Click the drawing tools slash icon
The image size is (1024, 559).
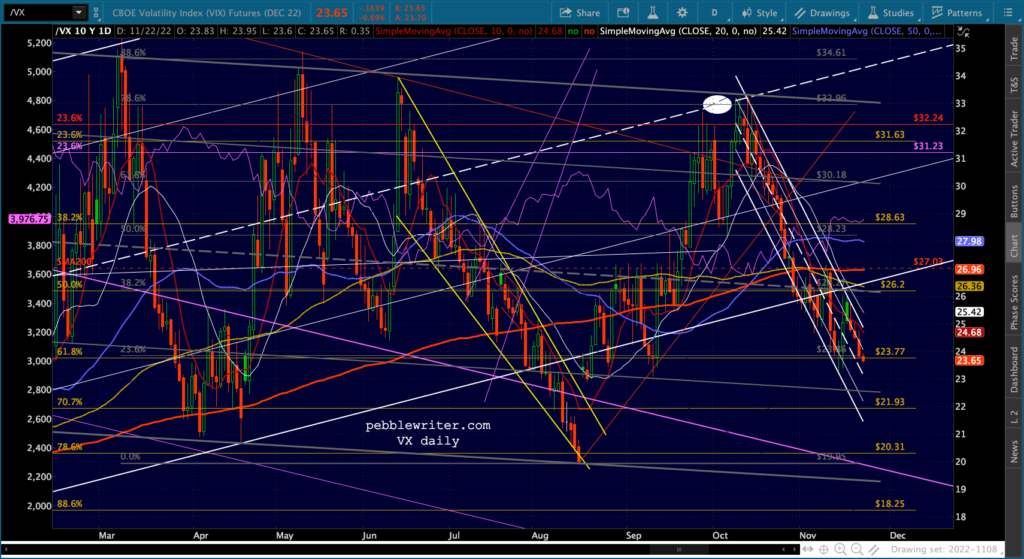[x=873, y=549]
